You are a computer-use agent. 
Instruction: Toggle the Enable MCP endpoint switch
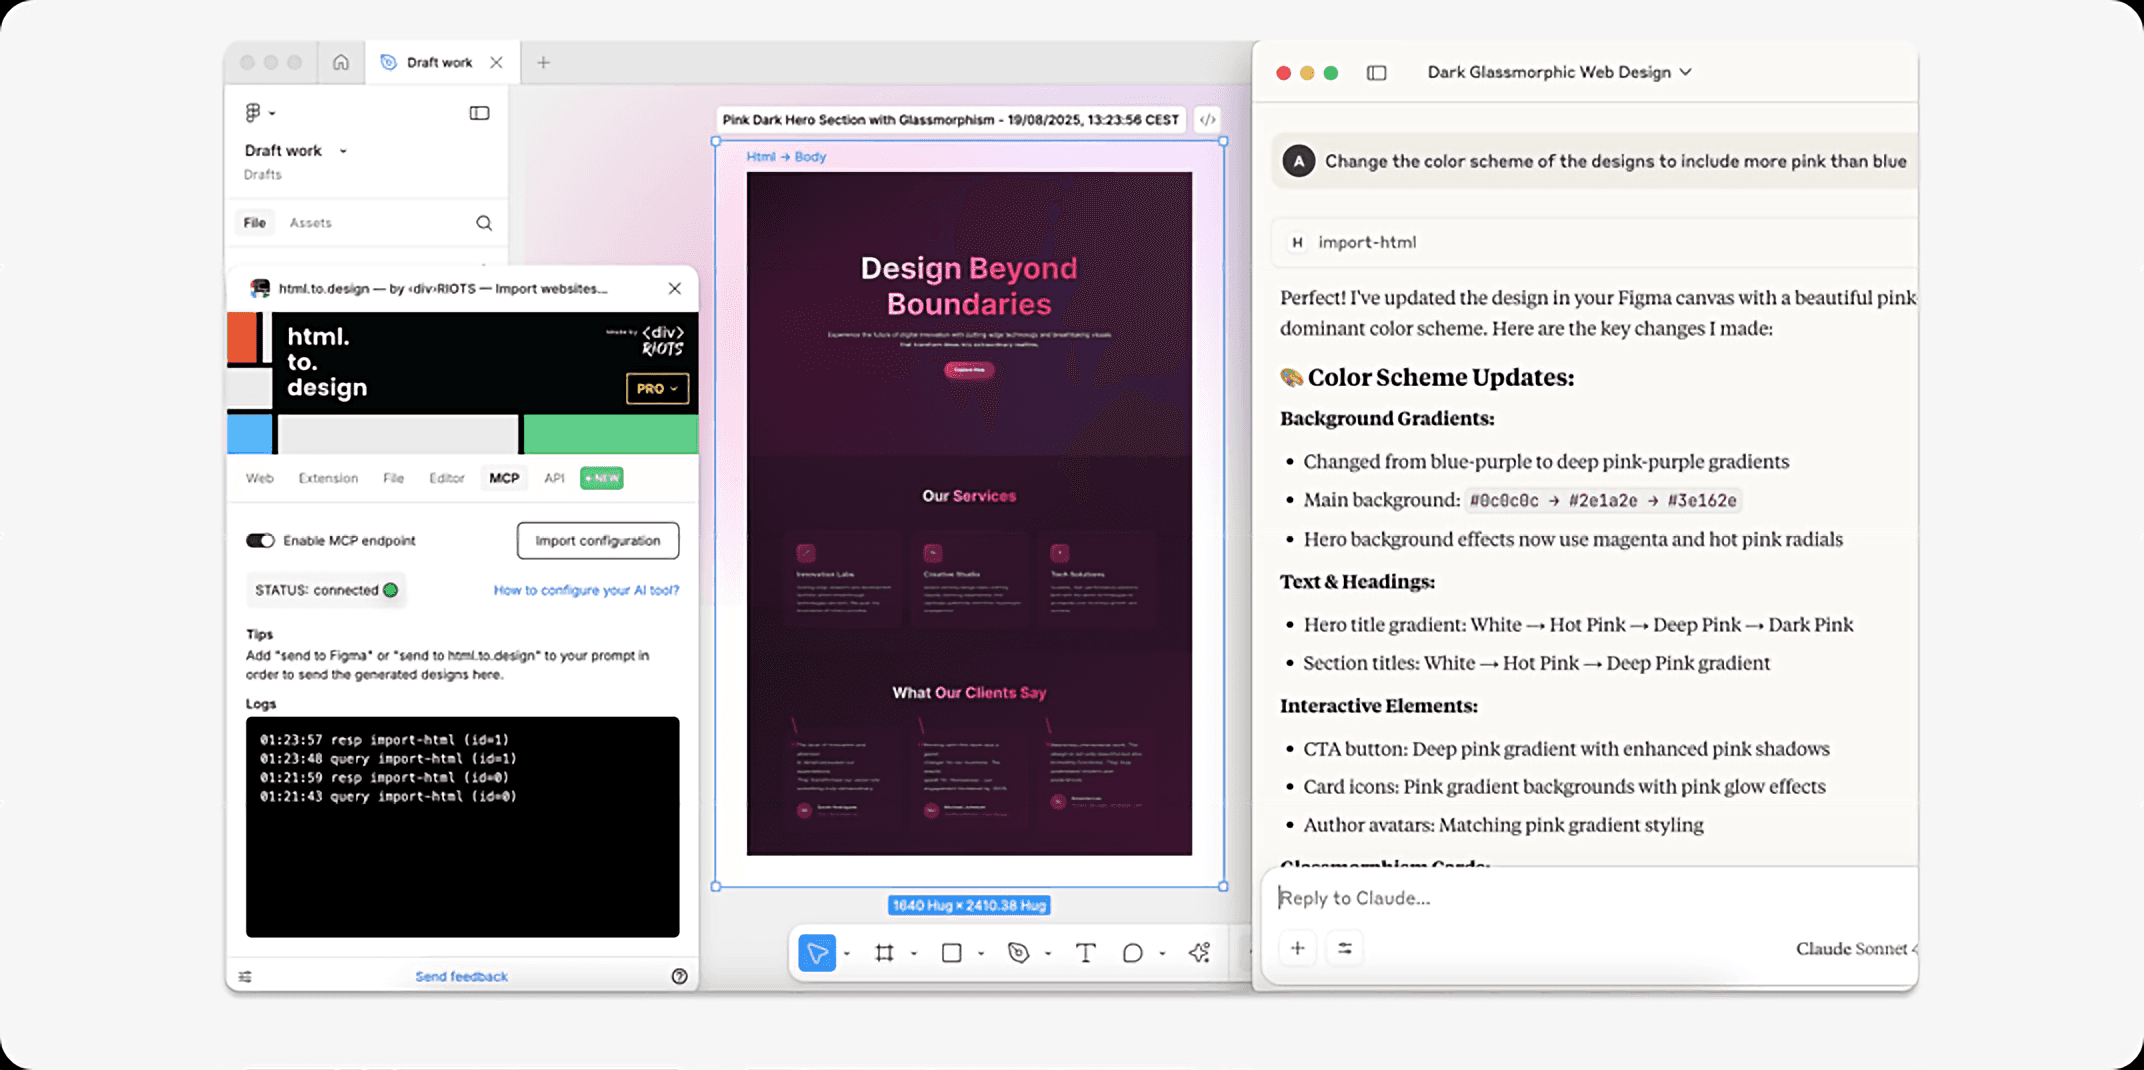261,541
